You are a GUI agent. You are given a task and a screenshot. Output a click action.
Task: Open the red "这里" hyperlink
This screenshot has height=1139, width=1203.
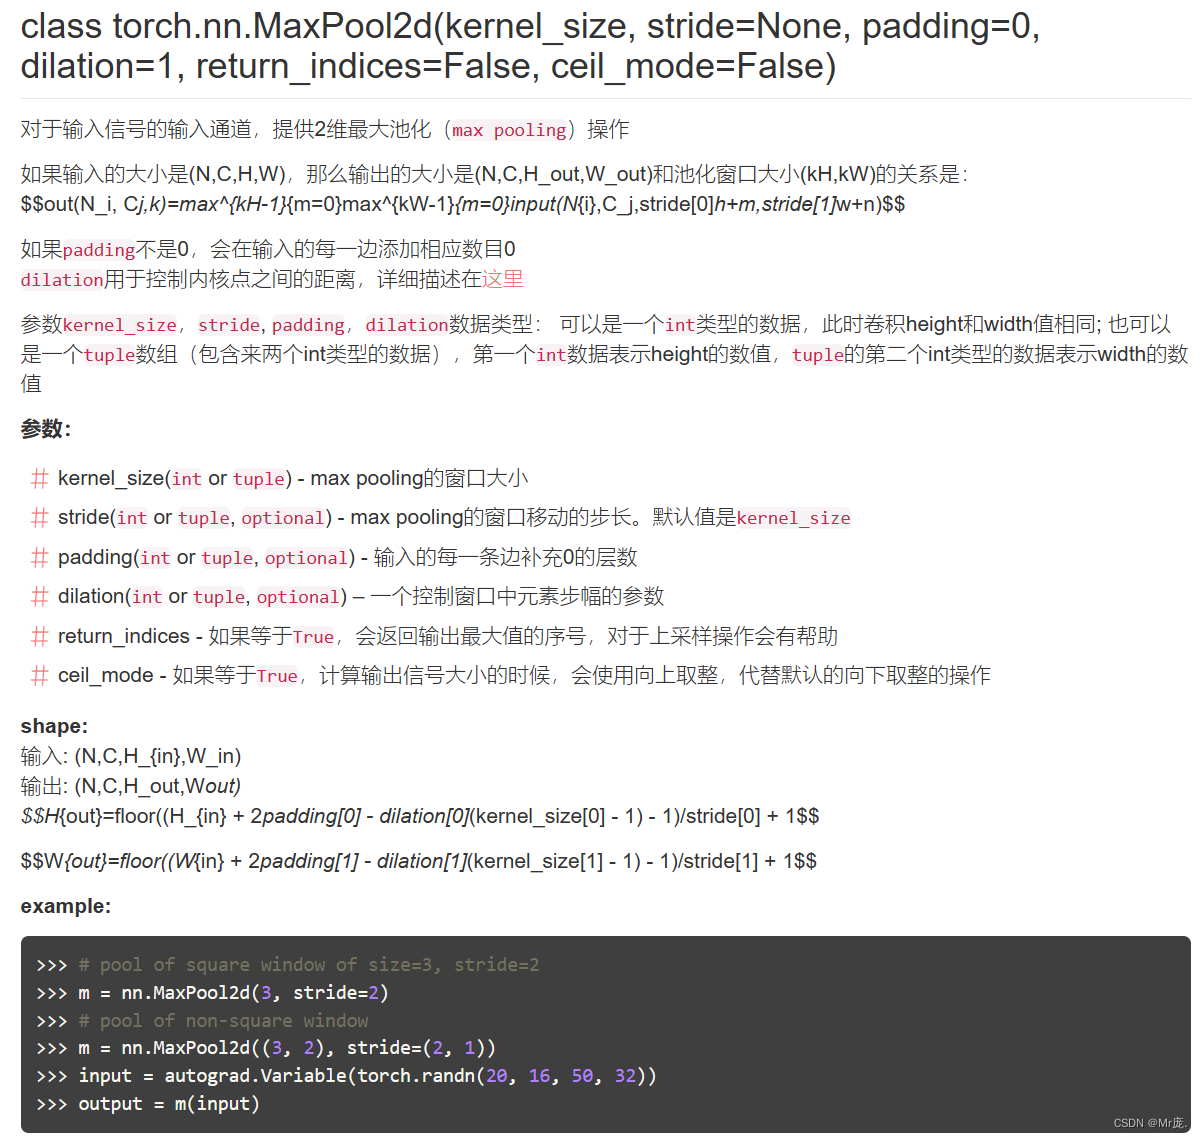[x=503, y=279]
